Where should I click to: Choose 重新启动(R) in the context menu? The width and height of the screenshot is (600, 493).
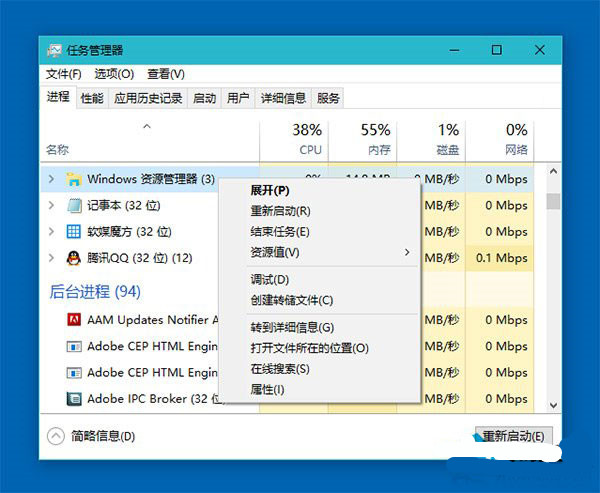coord(320,211)
